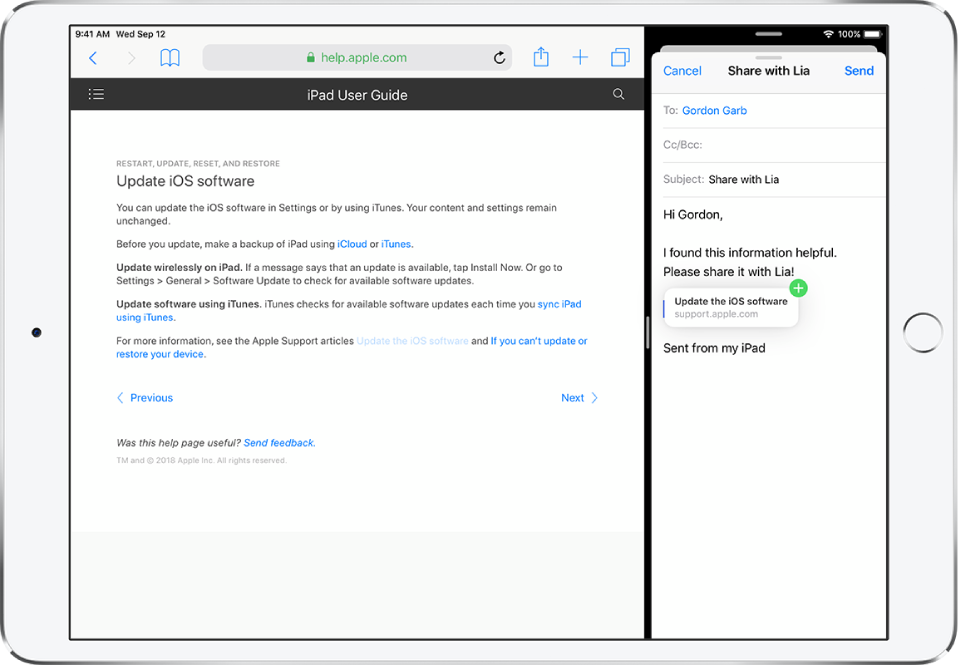Open the iTunes link in the article
Screen dimensions: 960x665
pyautogui.click(x=396, y=243)
